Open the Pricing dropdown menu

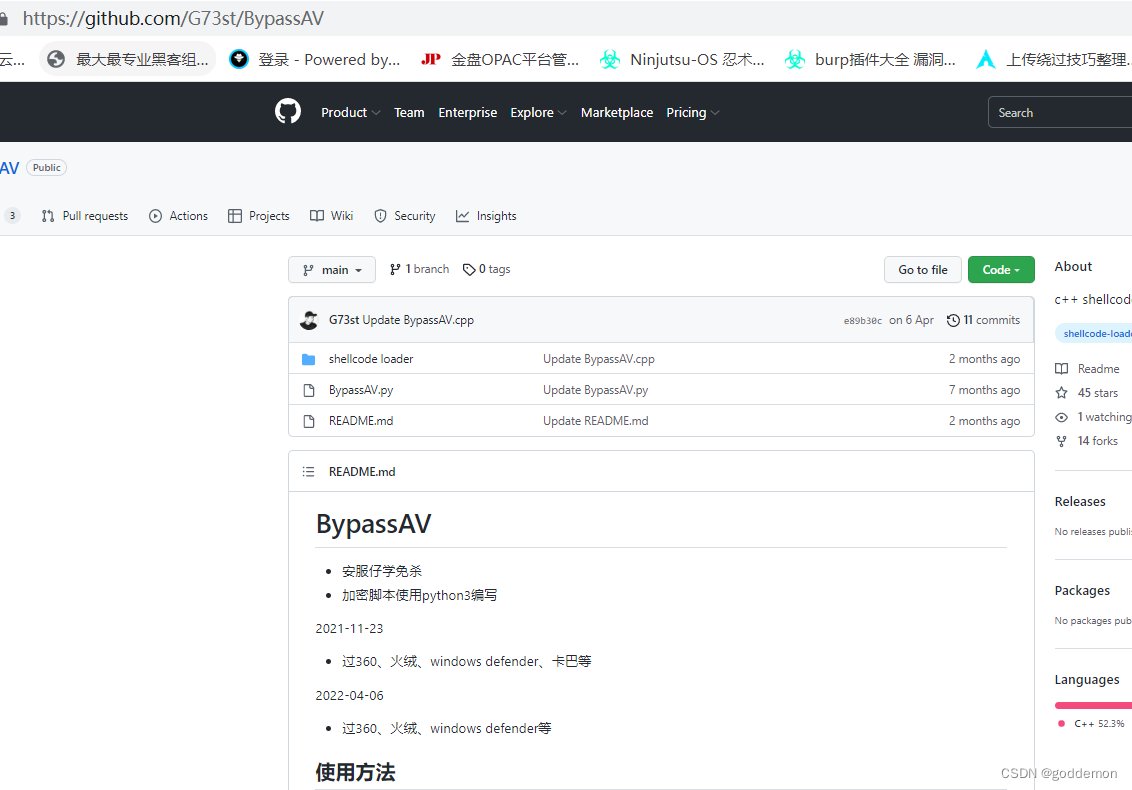pos(692,113)
